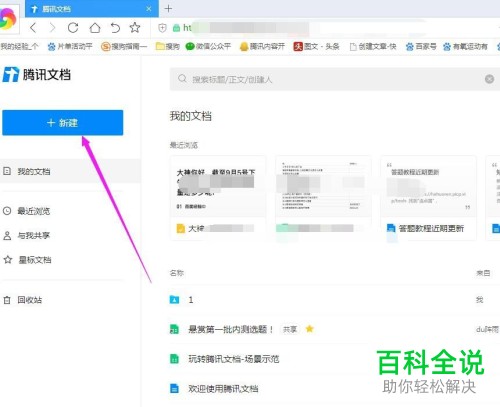Open the 微信公众平 bookmark

tap(208, 46)
